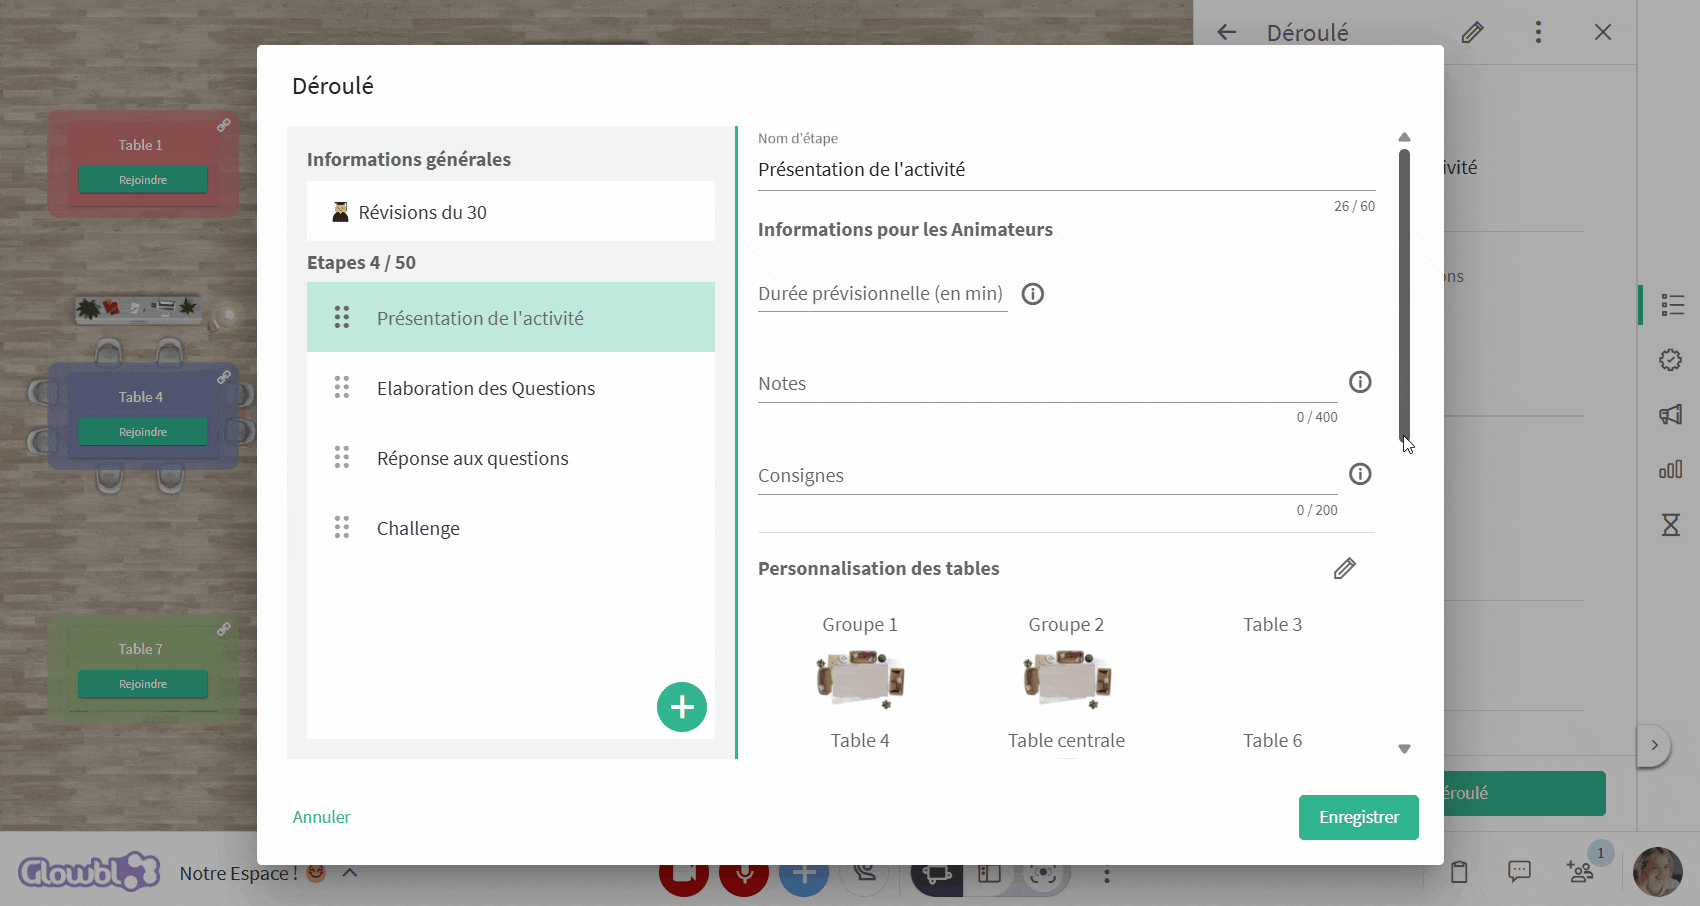The image size is (1700, 906).
Task: Click the drag handle of Elaboration des Questions
Action: point(342,387)
